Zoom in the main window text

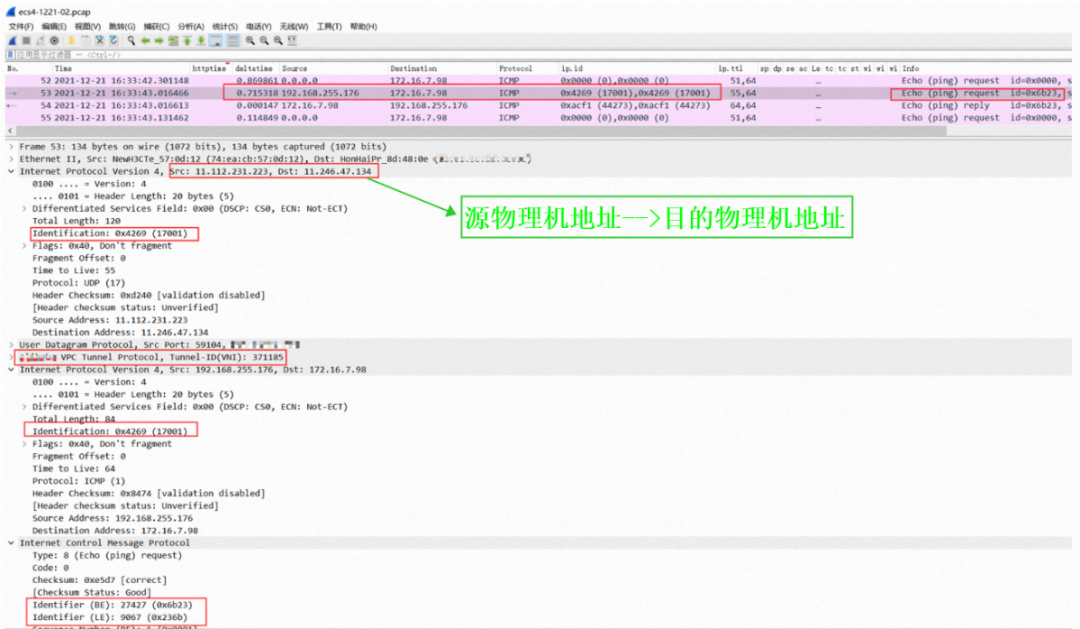click(x=250, y=41)
